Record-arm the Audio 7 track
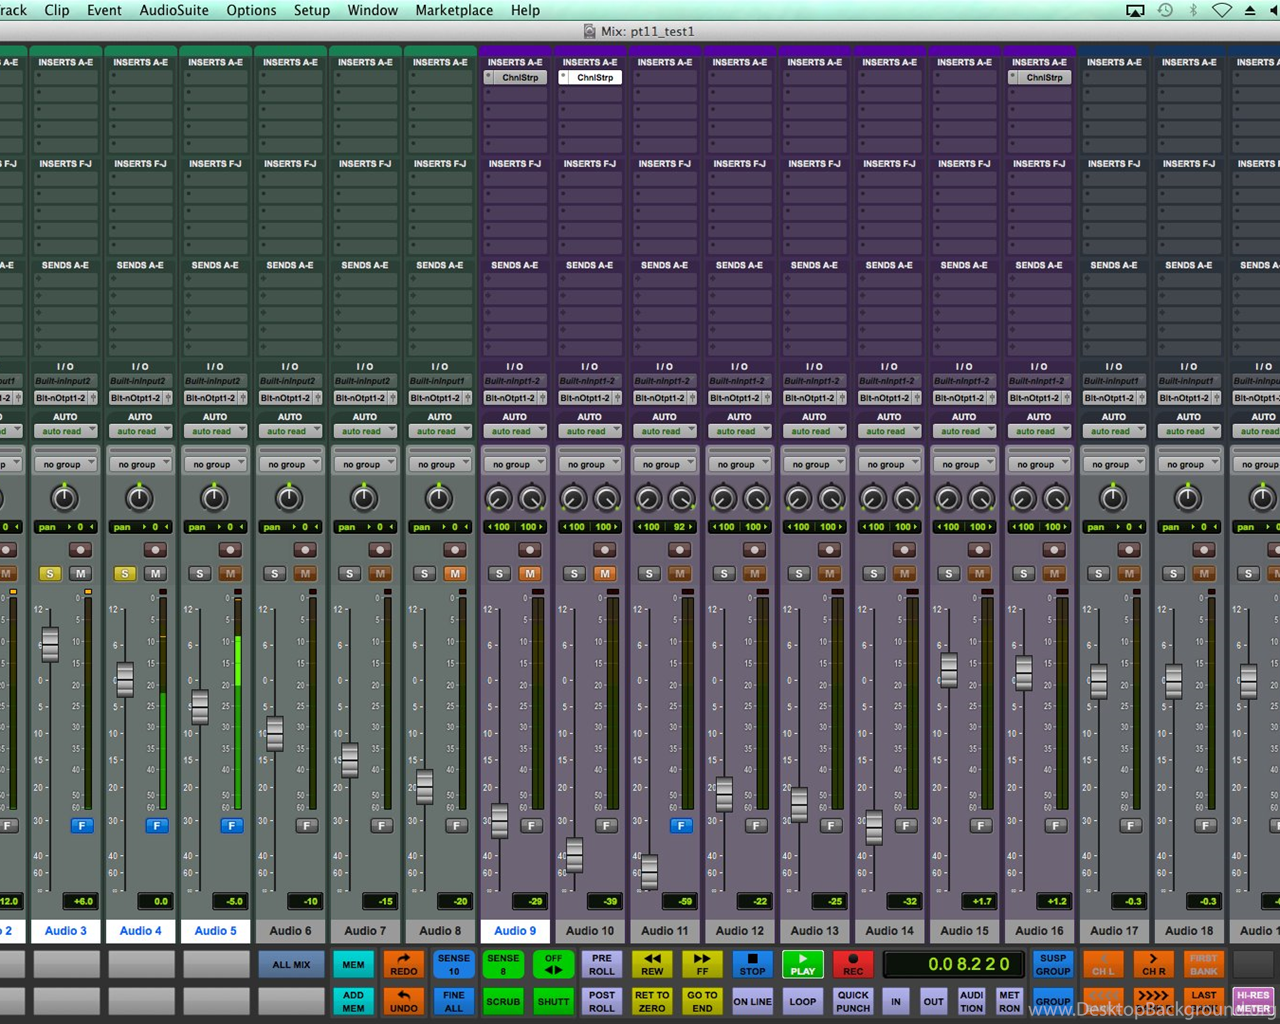 [380, 550]
